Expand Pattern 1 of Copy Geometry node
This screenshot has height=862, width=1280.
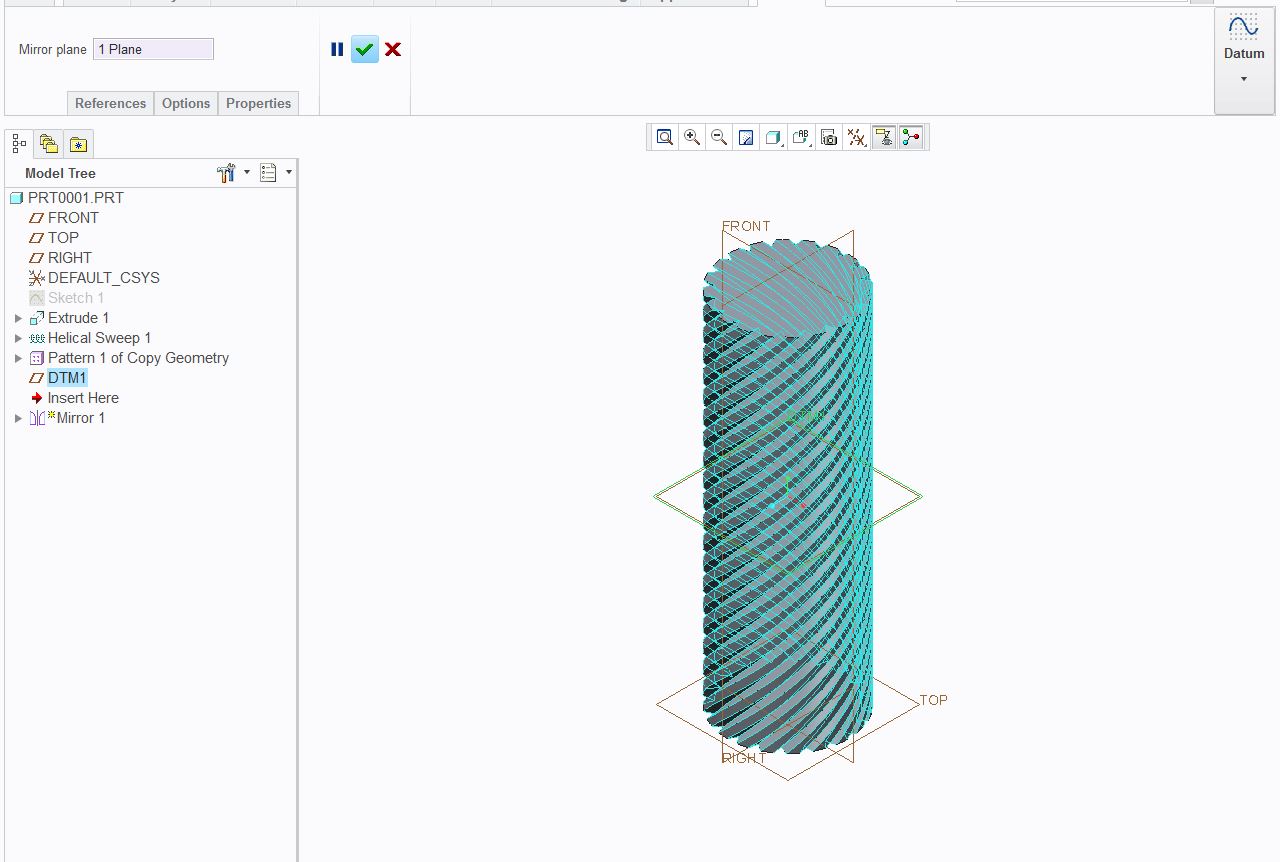[x=18, y=358]
